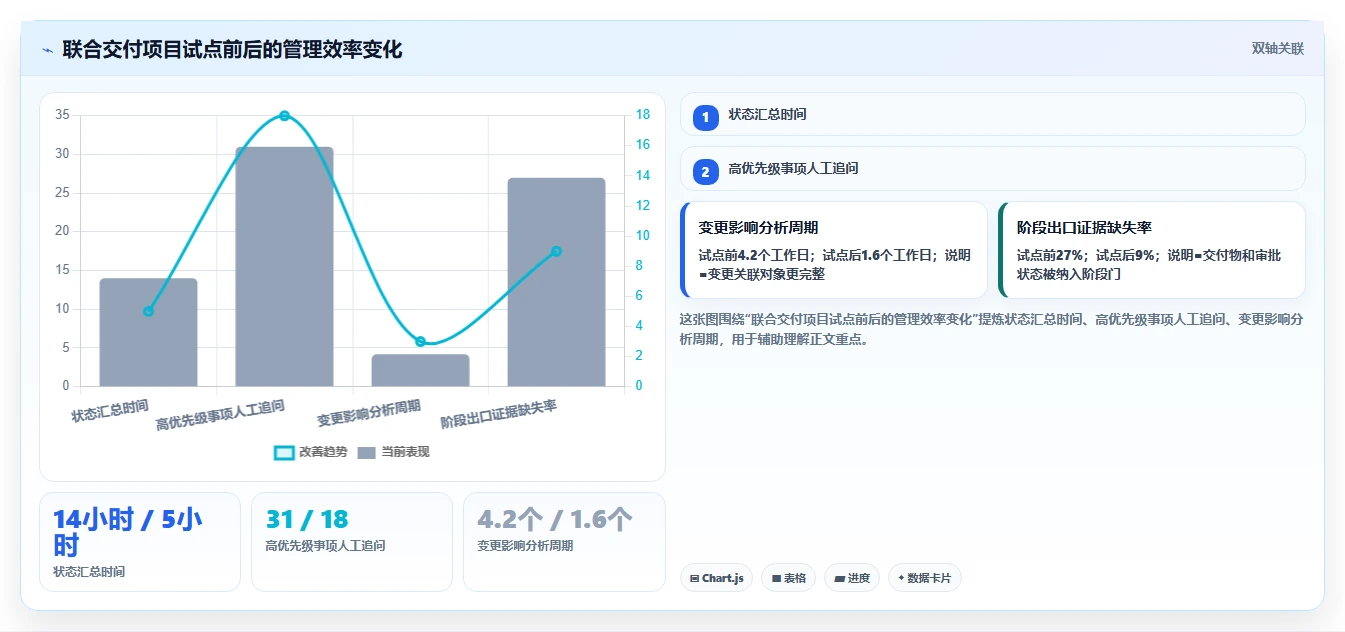This screenshot has height=632, width=1345.
Task: Select the 阶段出口证据缺失率 detail card
Action: (x=1151, y=250)
